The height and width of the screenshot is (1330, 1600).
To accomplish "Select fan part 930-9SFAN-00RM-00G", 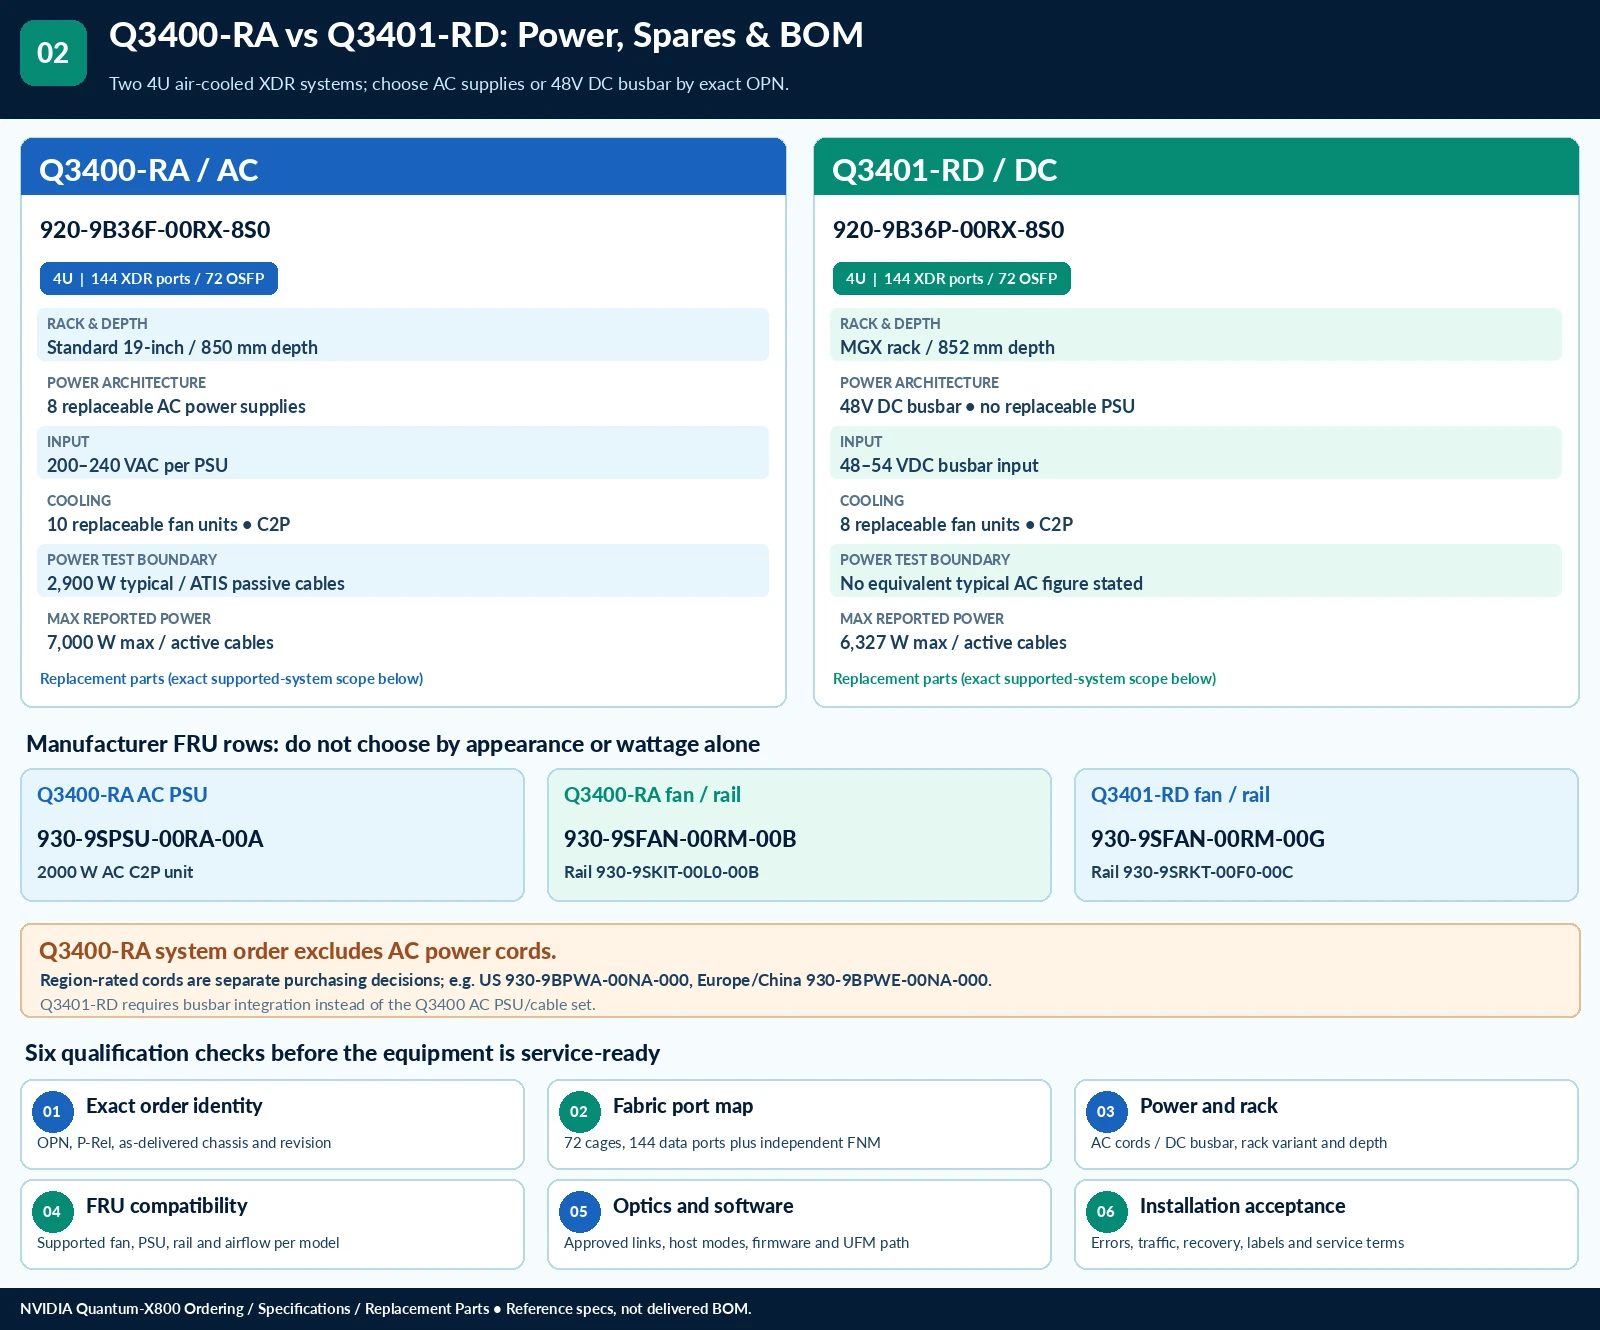I will click(x=1208, y=839).
